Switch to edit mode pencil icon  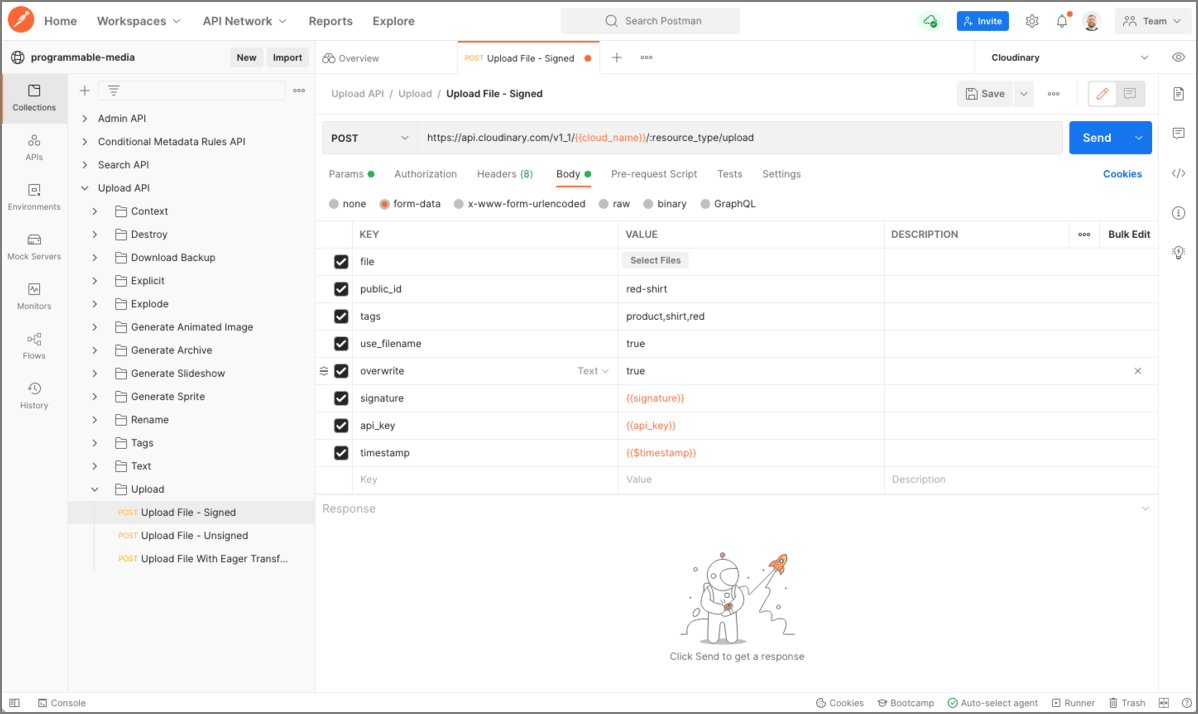click(x=1102, y=94)
